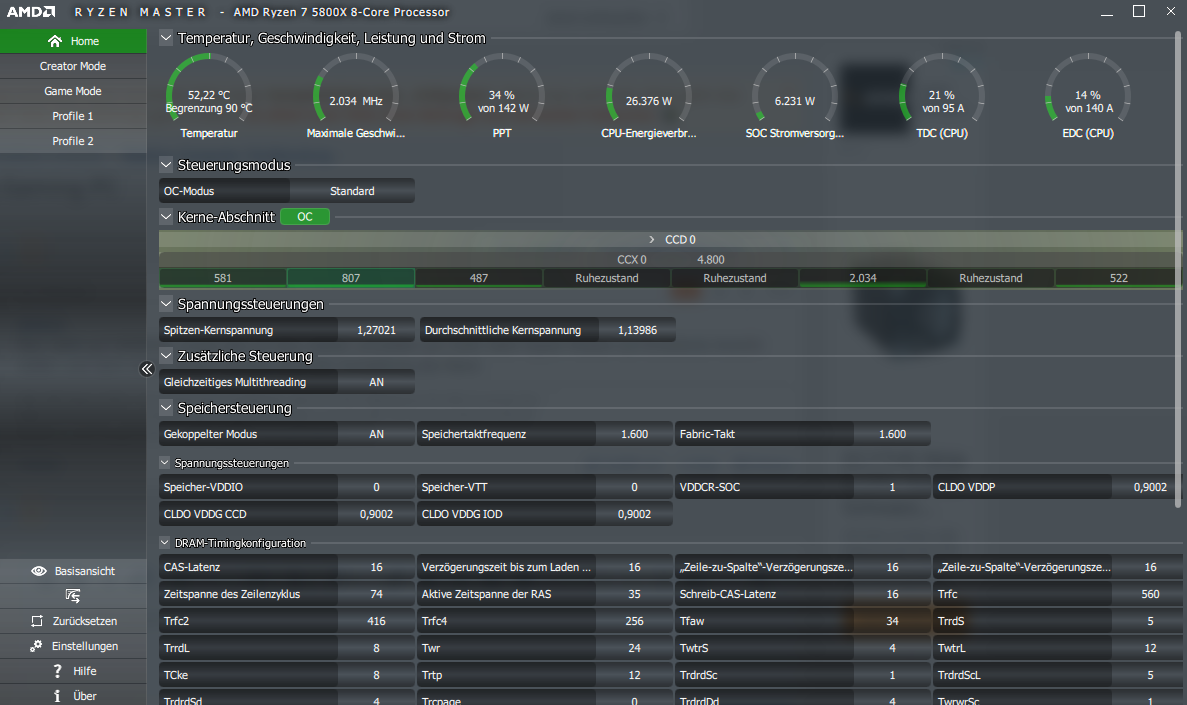This screenshot has width=1187, height=705.
Task: Click CCX 0 4.800 label
Action: (671, 259)
